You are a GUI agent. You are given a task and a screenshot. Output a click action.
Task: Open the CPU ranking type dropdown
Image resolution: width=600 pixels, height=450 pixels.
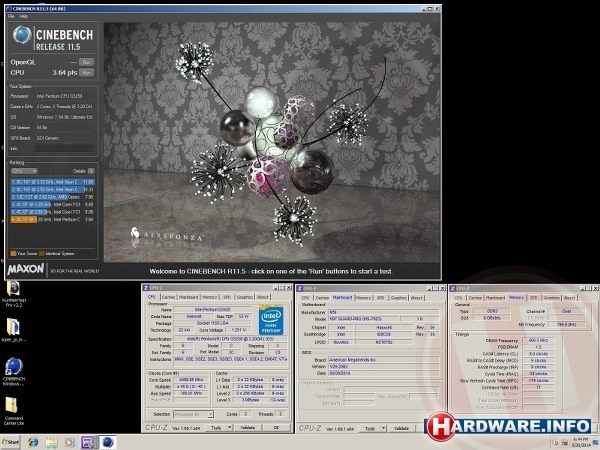[24, 171]
